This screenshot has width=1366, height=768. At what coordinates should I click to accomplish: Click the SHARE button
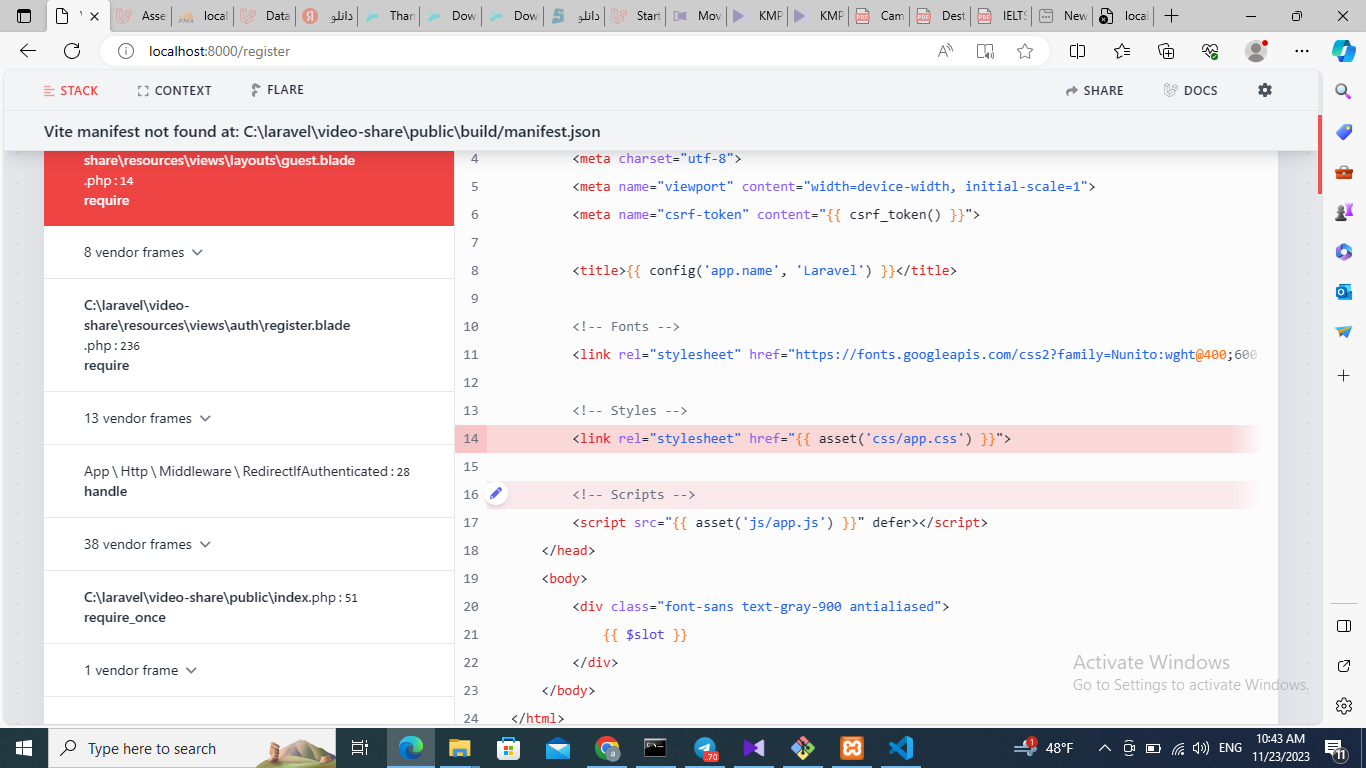click(1094, 90)
